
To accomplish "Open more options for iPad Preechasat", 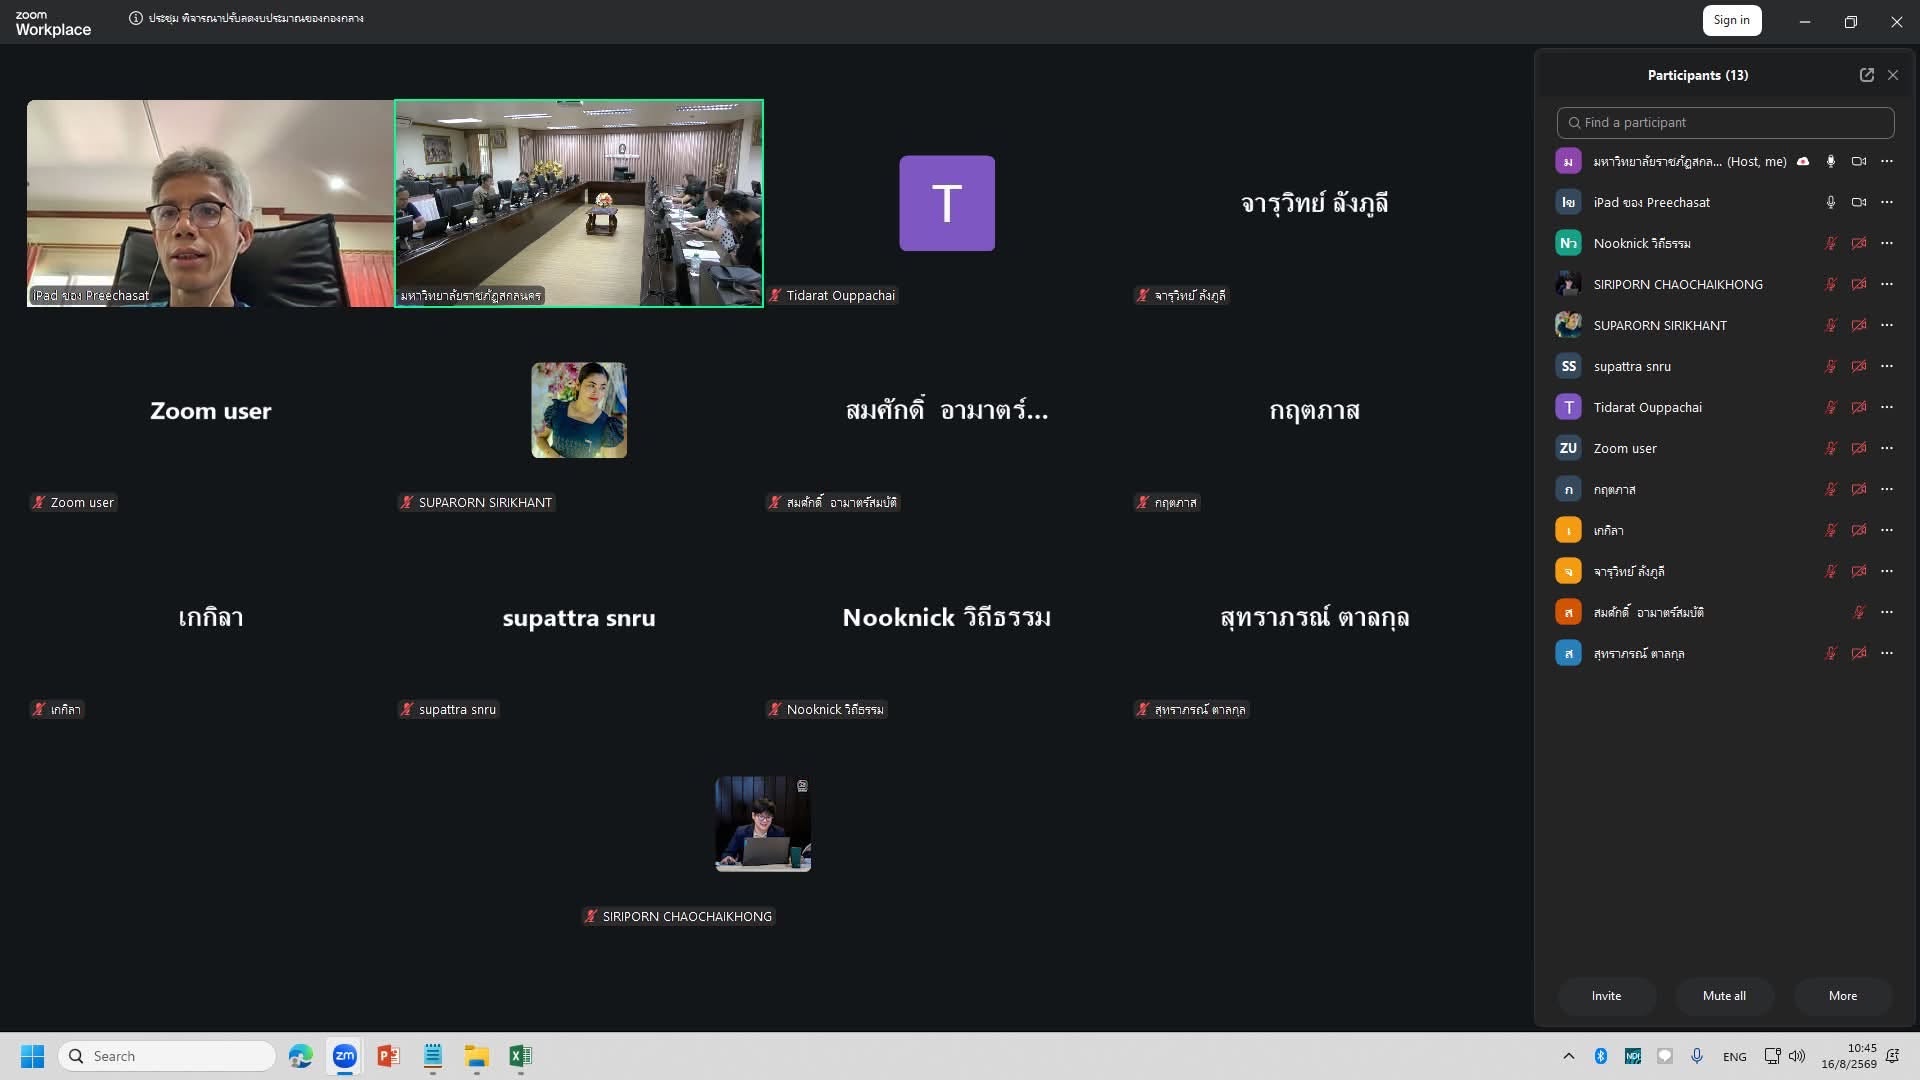I will click(x=1887, y=202).
